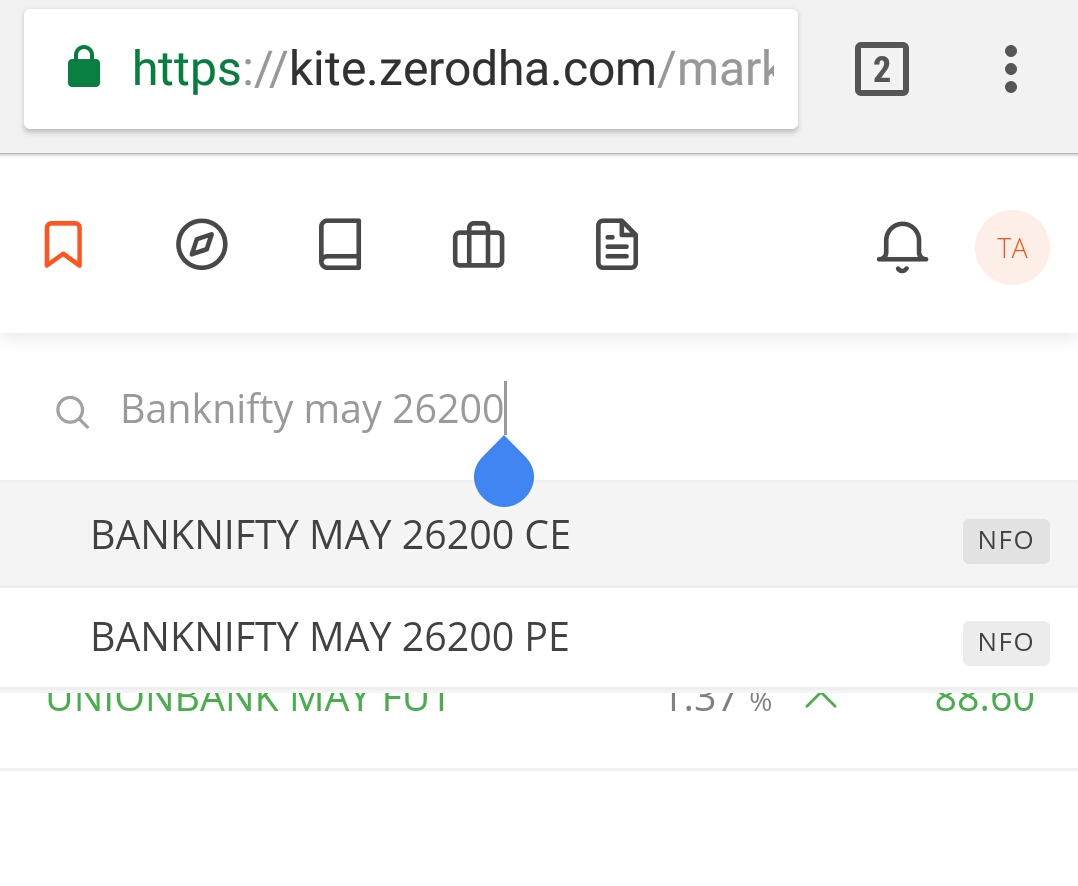Click the NFO tag beside the CE option
This screenshot has width=1078, height=886.
[1006, 541]
